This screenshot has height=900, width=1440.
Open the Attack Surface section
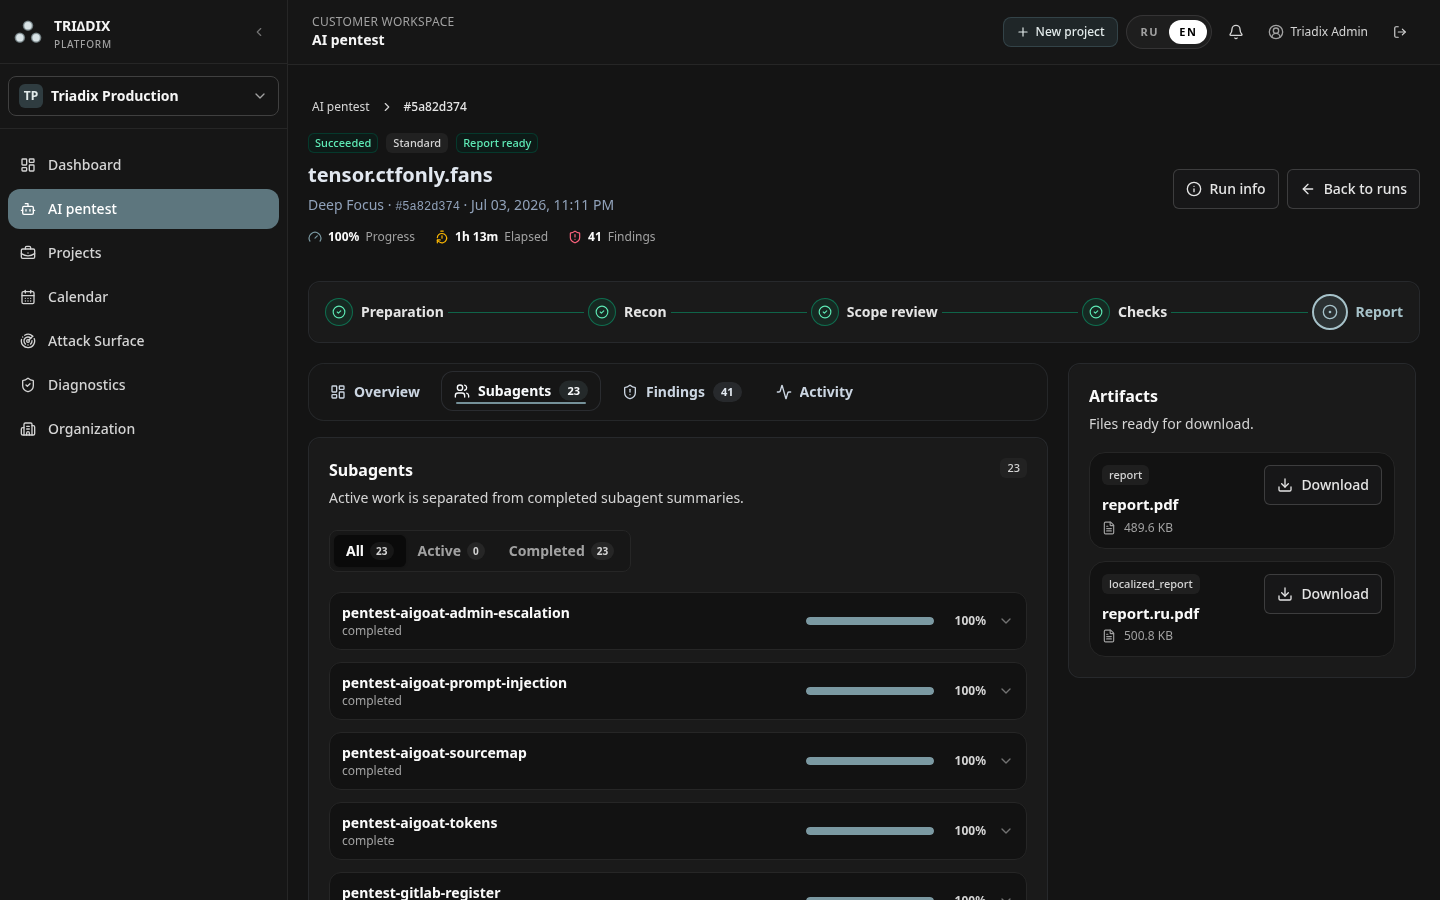[x=143, y=341]
